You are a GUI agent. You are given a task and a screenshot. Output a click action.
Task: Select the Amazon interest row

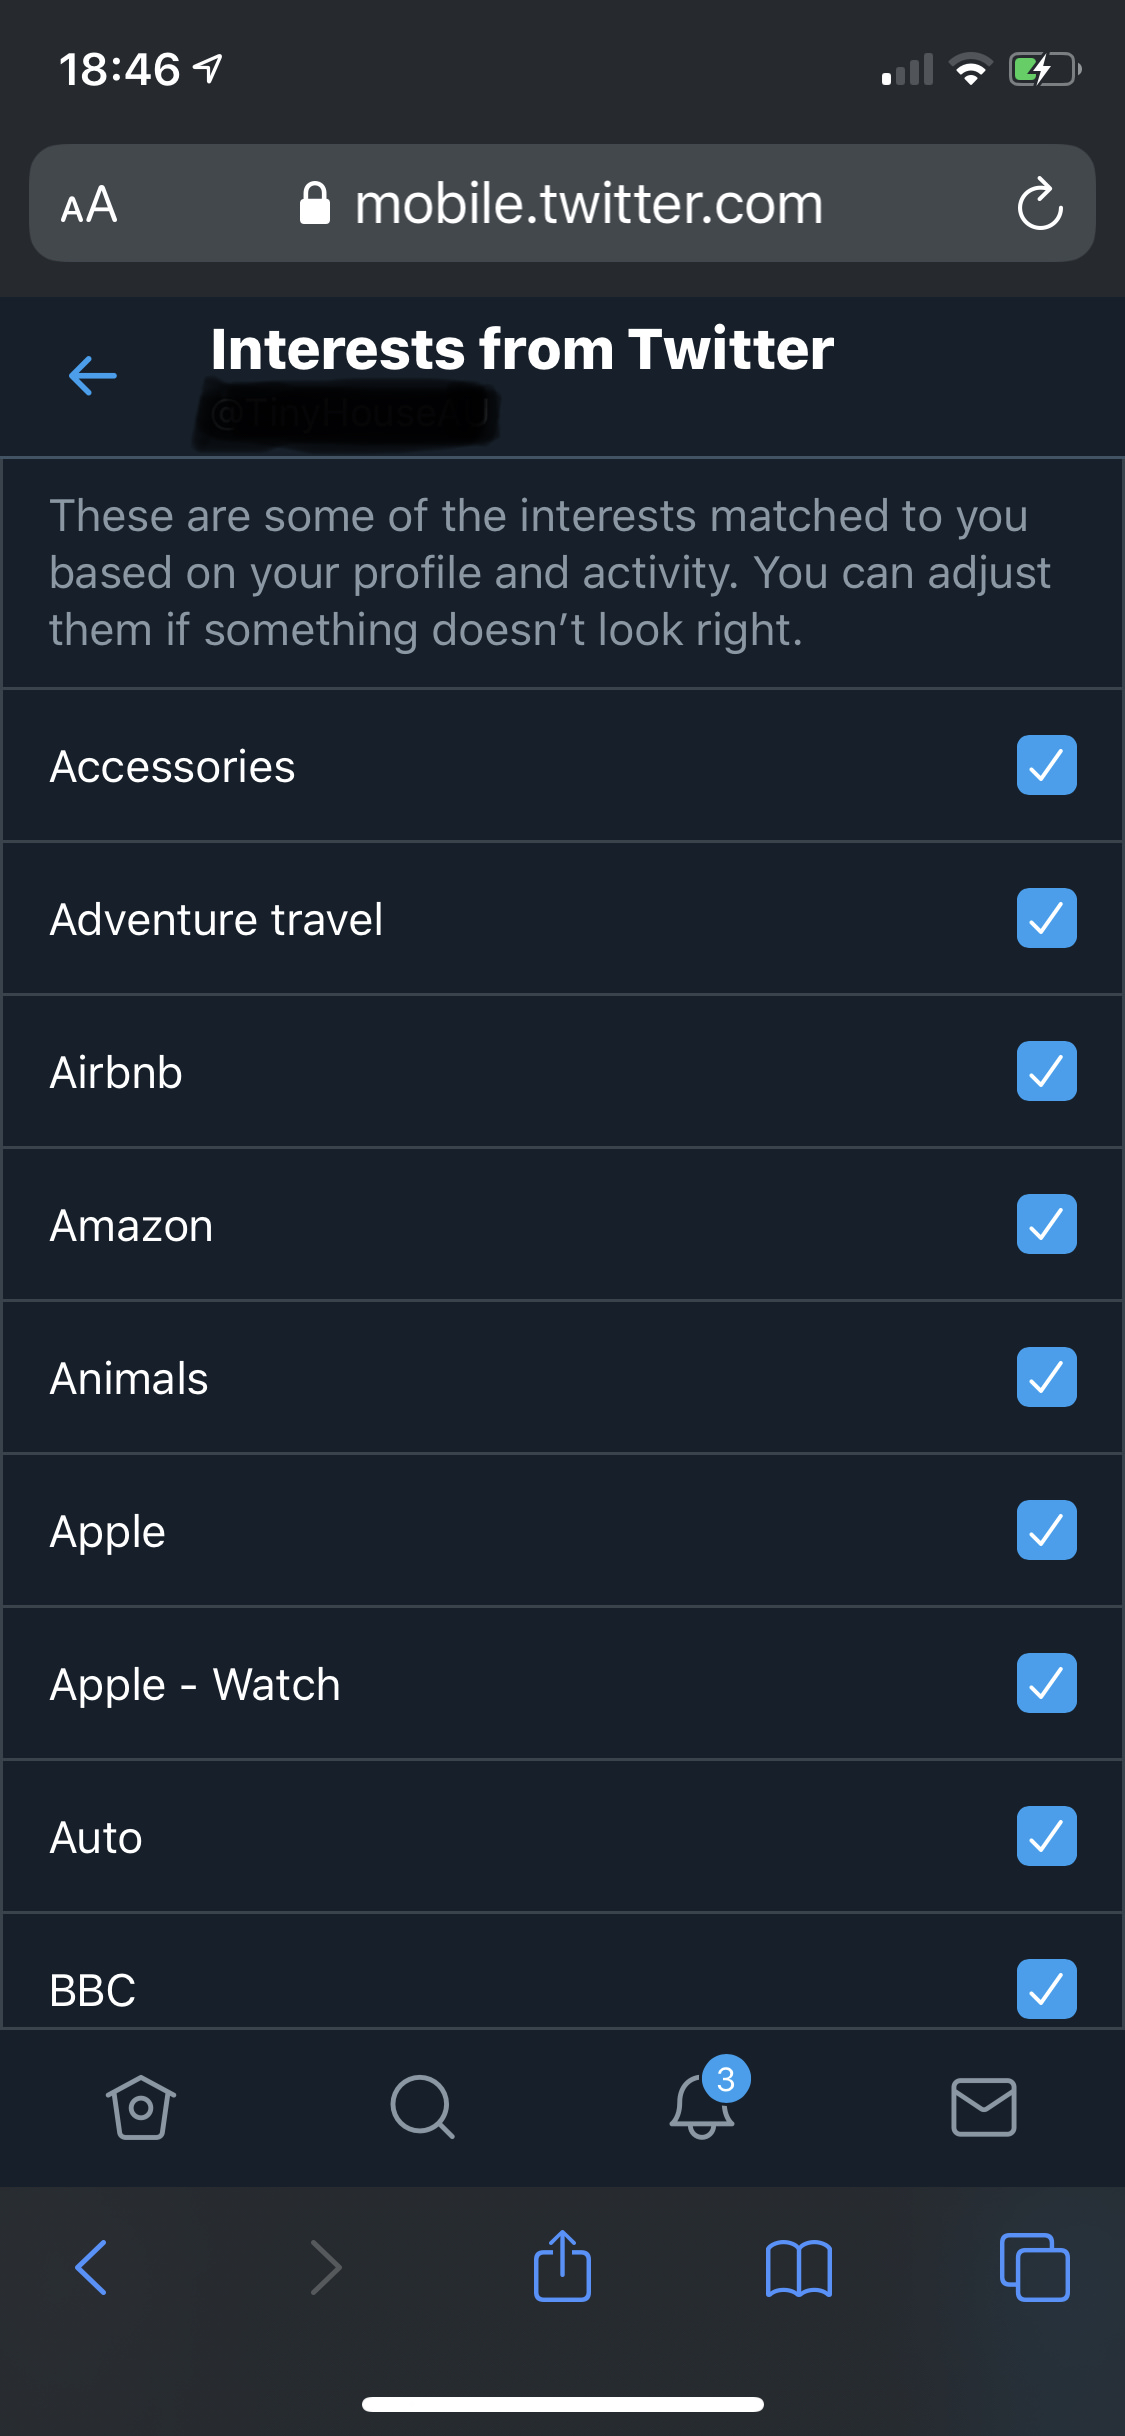pyautogui.click(x=400, y=1224)
